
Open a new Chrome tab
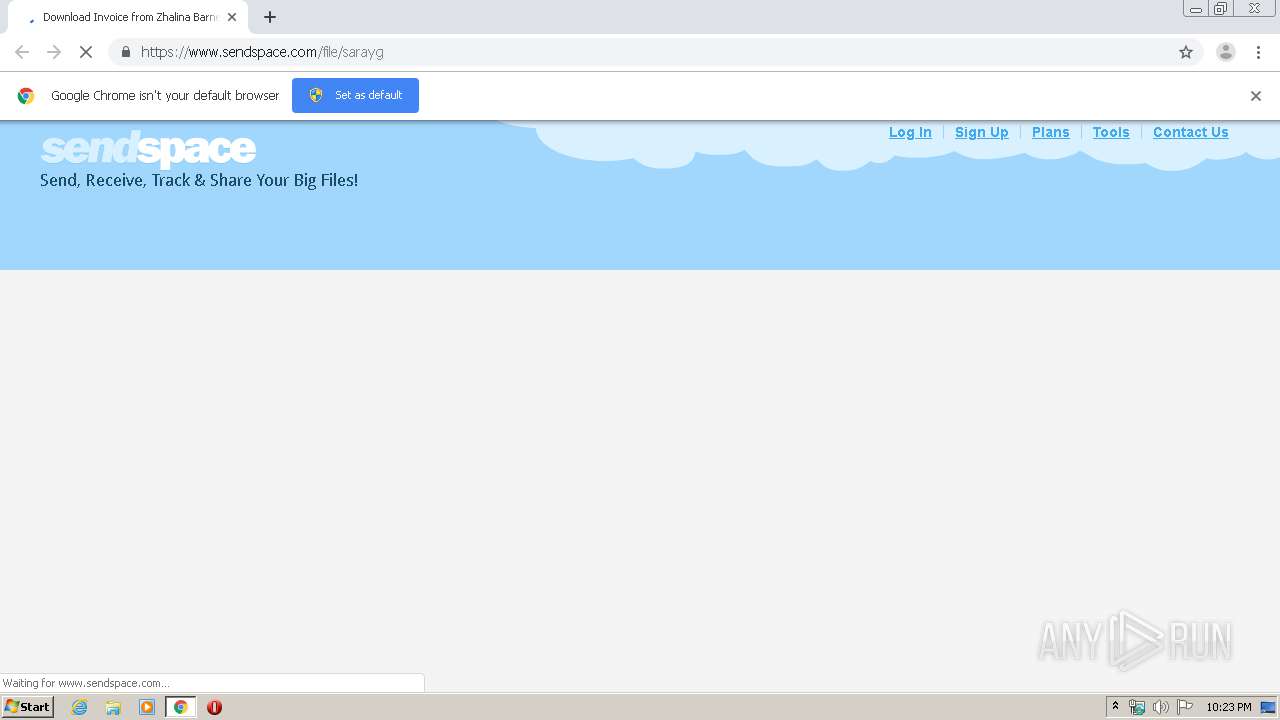(x=270, y=17)
